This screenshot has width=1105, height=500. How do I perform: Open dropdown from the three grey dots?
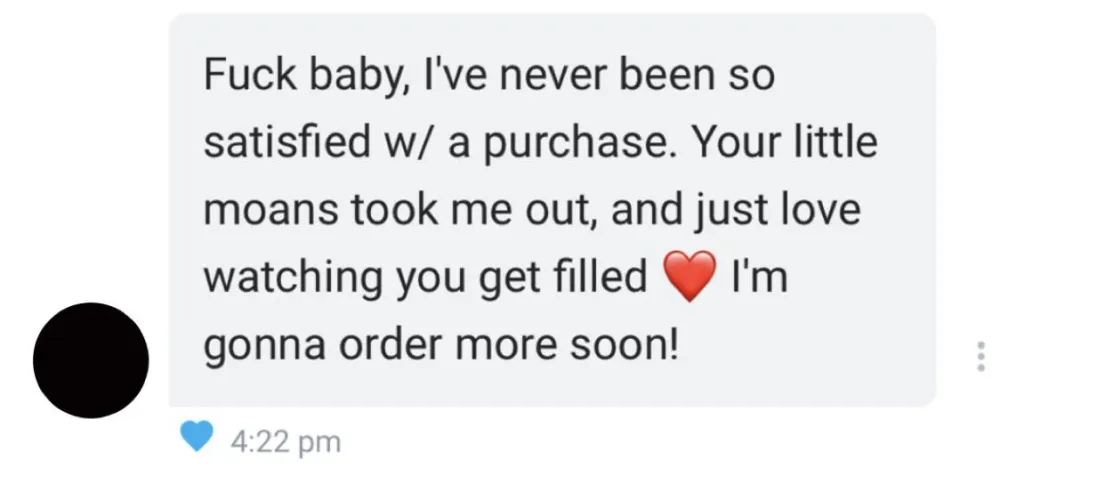(980, 356)
